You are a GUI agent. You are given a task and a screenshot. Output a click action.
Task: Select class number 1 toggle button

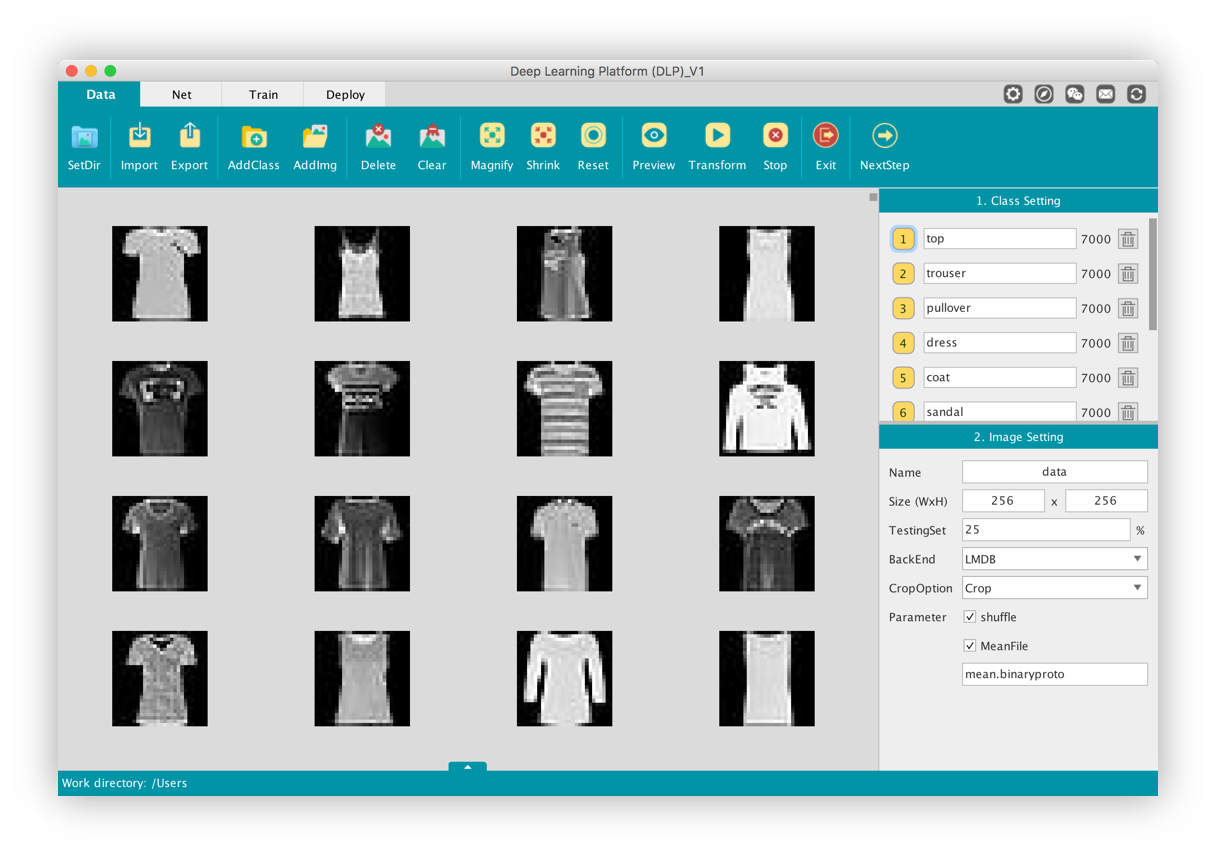(x=903, y=239)
